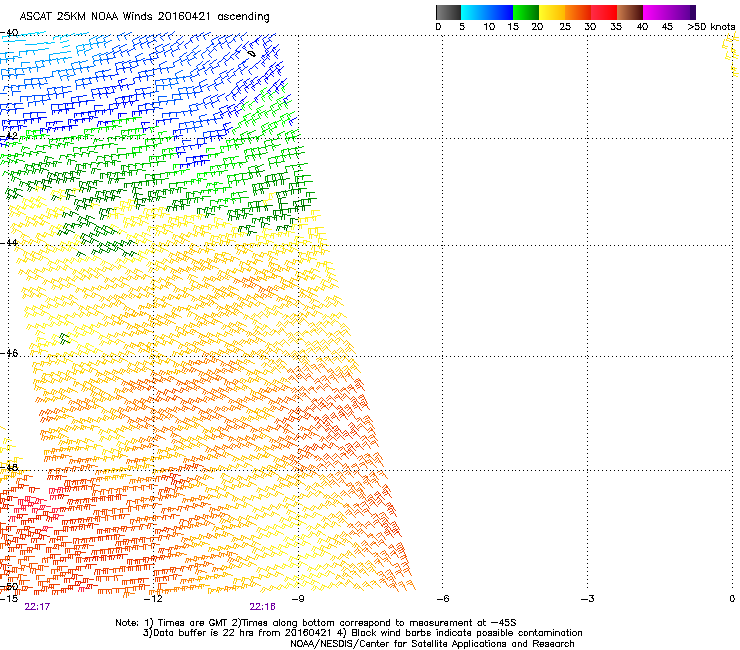This screenshot has height=650, width=740.
Task: Click the cyan-blue 5-15 knots color segment
Action: click(x=487, y=12)
